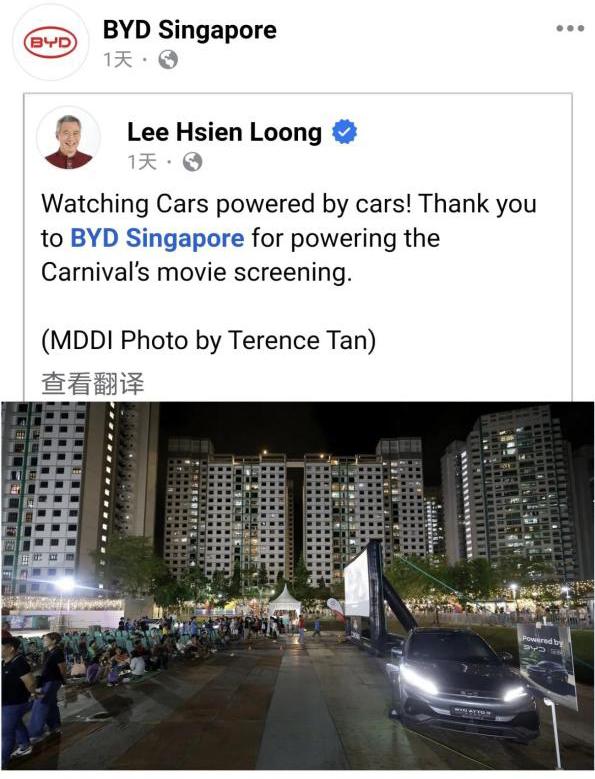This screenshot has width=595, height=779.
Task: Open the three-dot post options menu
Action: coord(570,28)
